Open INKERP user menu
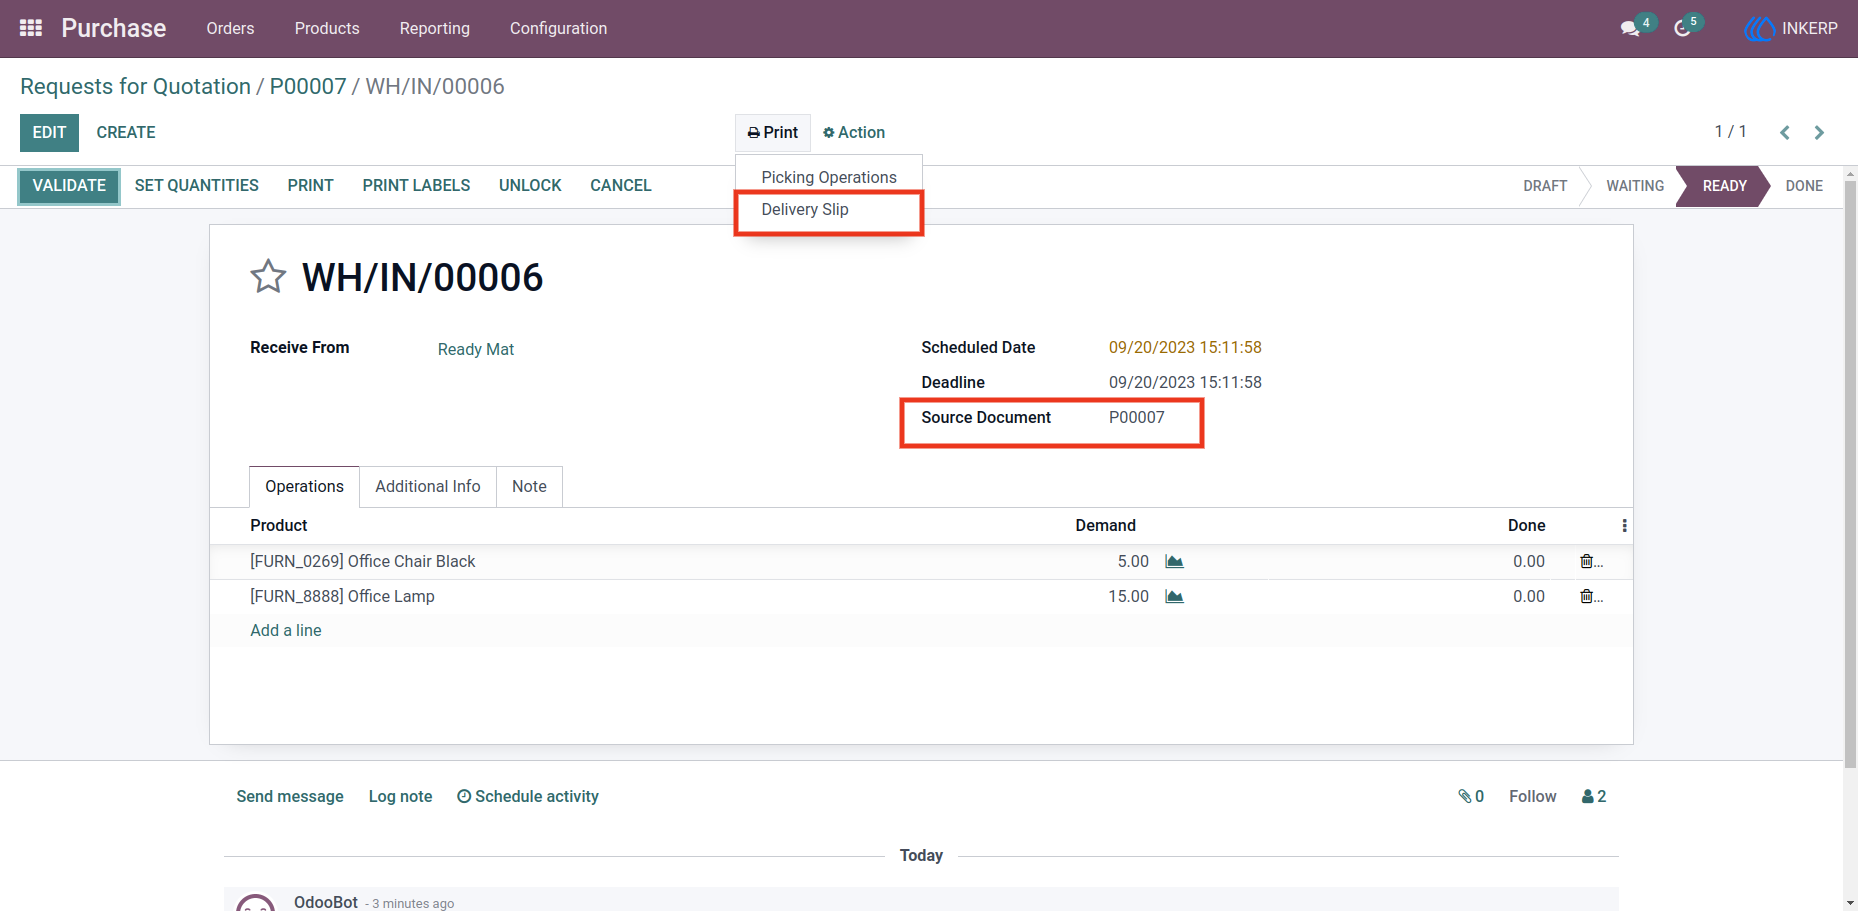The height and width of the screenshot is (912, 1858). [x=1792, y=28]
